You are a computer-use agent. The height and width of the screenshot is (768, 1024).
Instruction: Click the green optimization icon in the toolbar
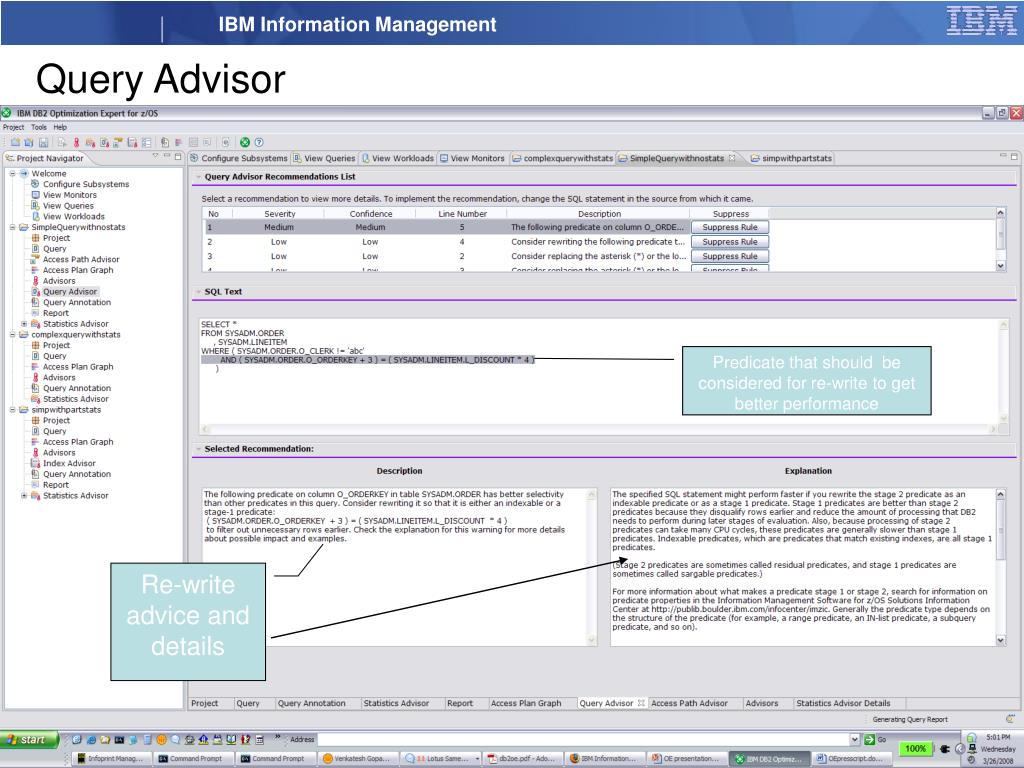[245, 142]
